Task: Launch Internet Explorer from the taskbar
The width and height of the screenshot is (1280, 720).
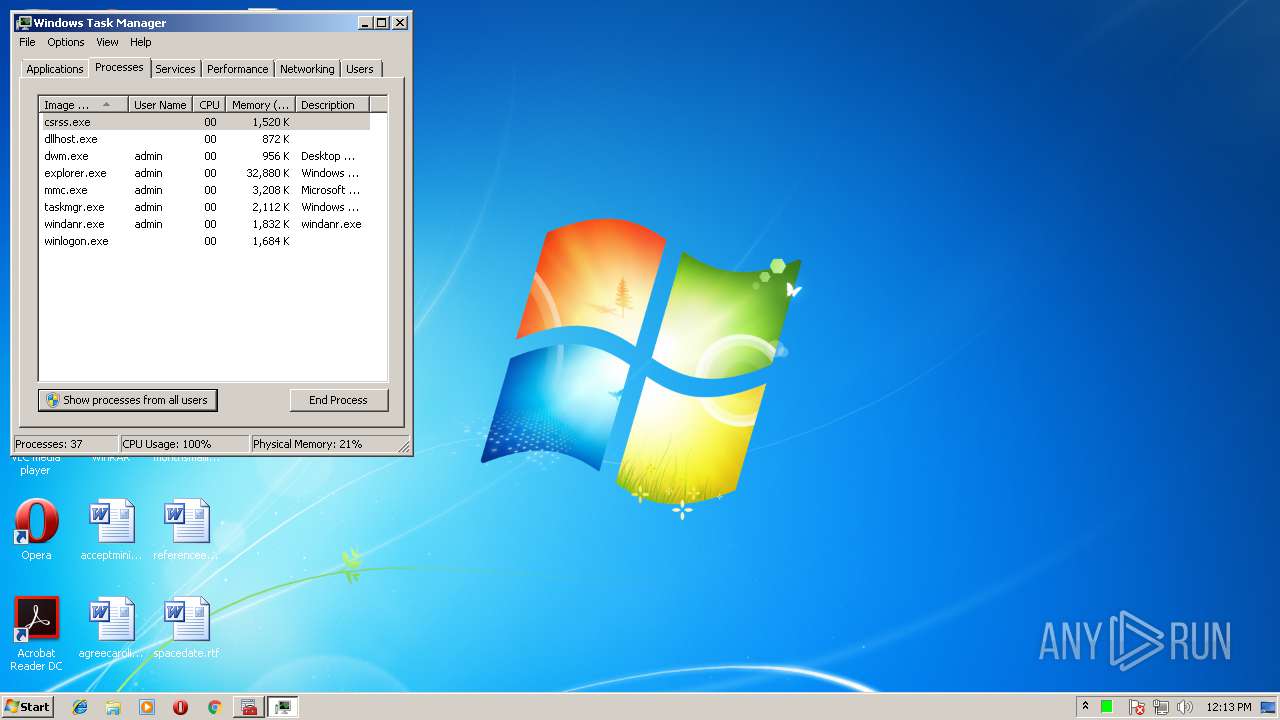Action: point(80,707)
